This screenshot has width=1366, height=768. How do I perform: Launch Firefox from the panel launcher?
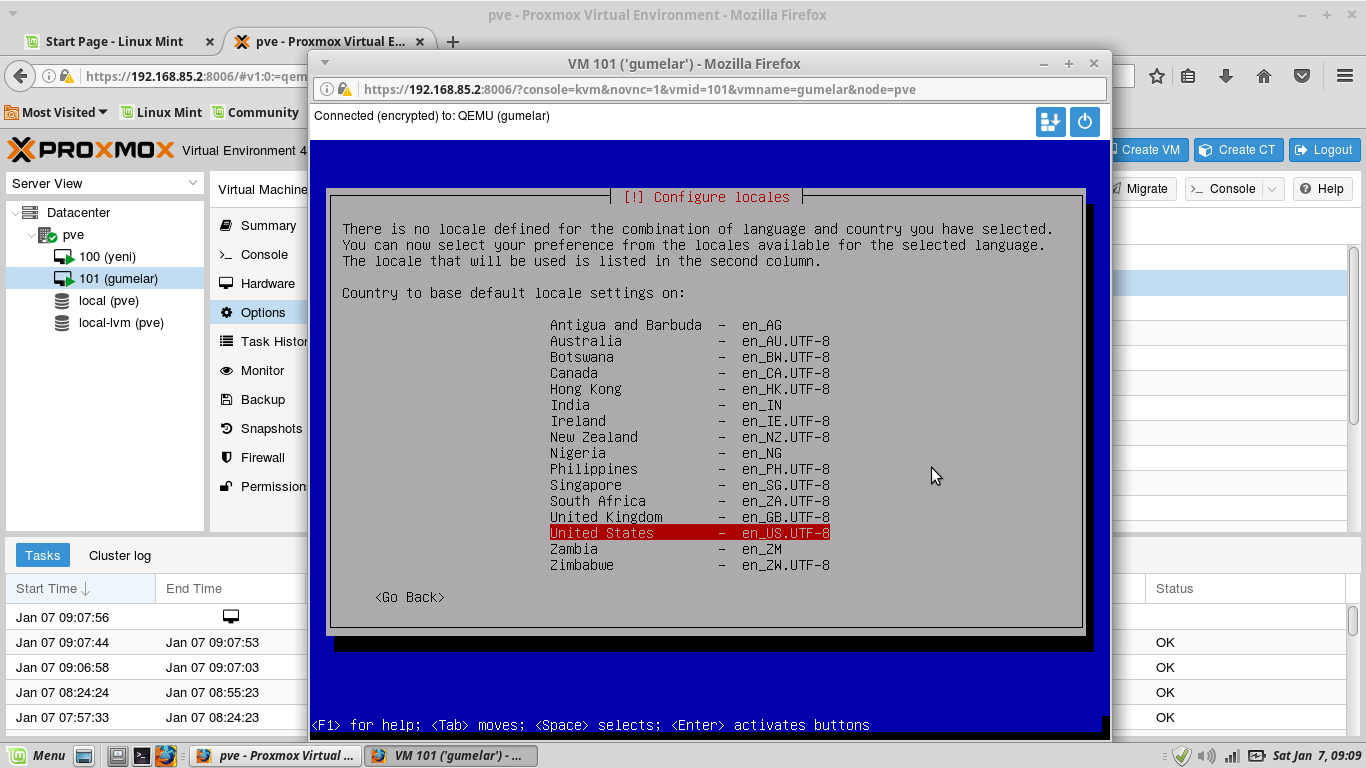[x=166, y=756]
